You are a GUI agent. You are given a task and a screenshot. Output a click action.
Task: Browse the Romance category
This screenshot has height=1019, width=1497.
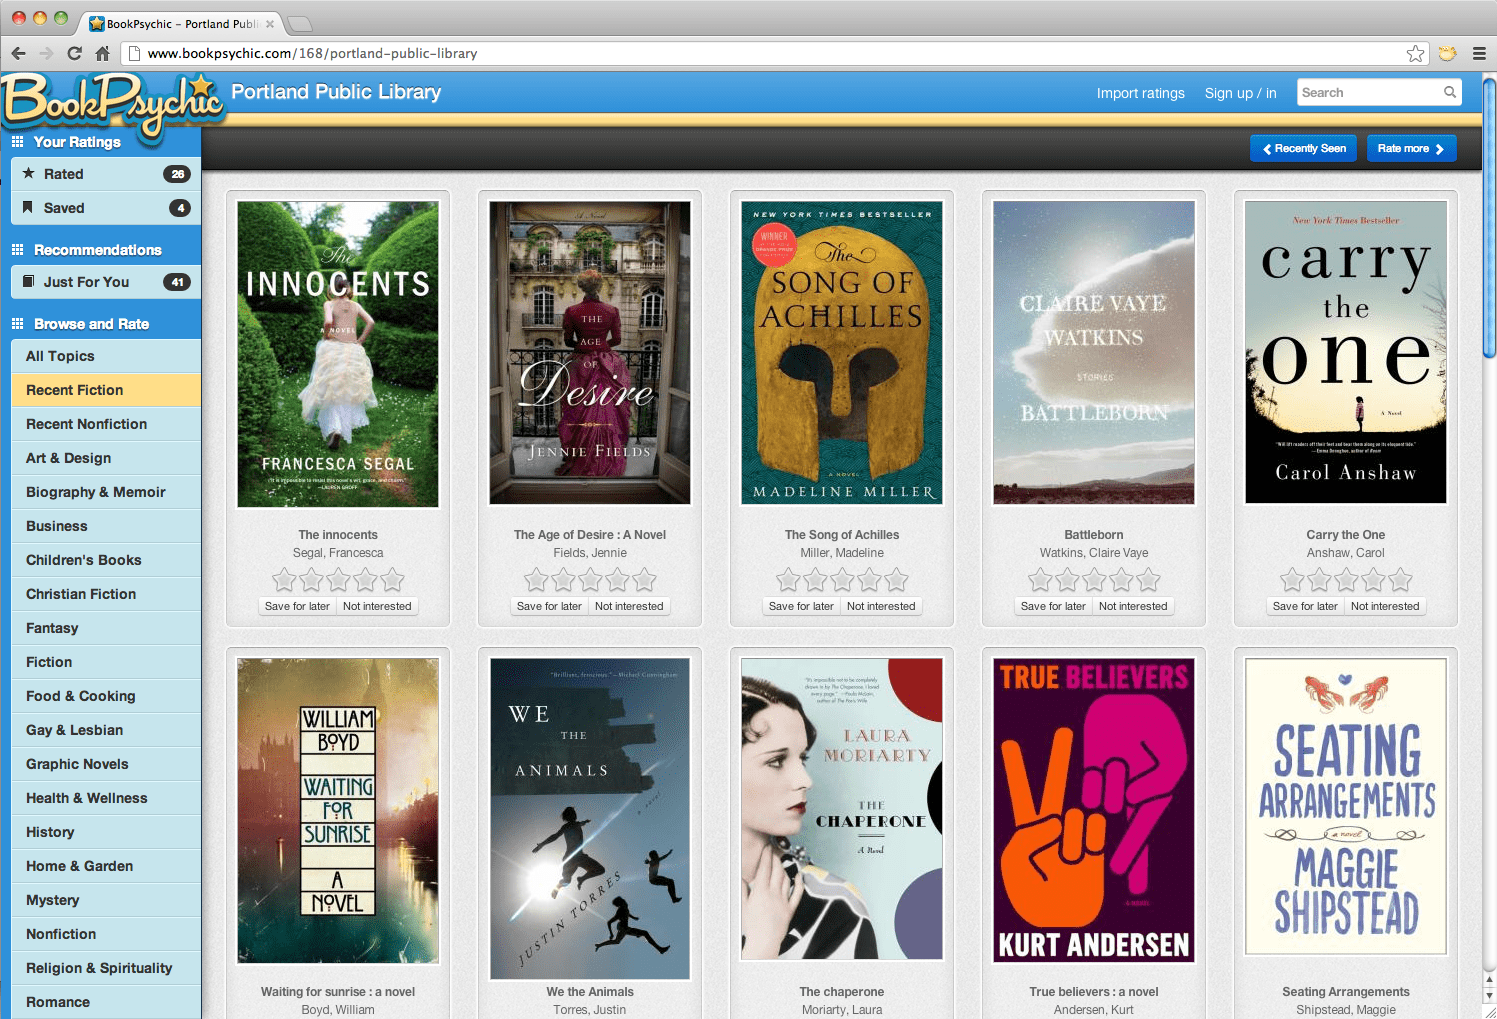[106, 1002]
